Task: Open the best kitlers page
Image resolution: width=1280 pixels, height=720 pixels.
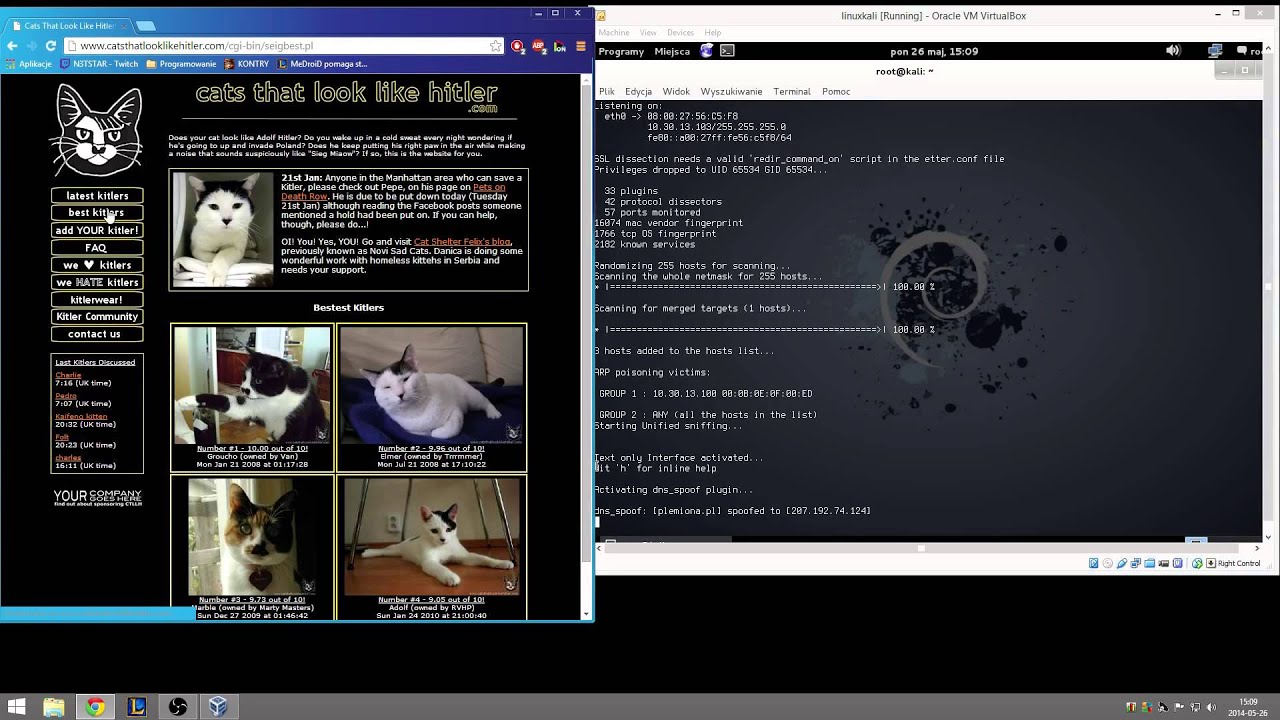Action: 97,213
